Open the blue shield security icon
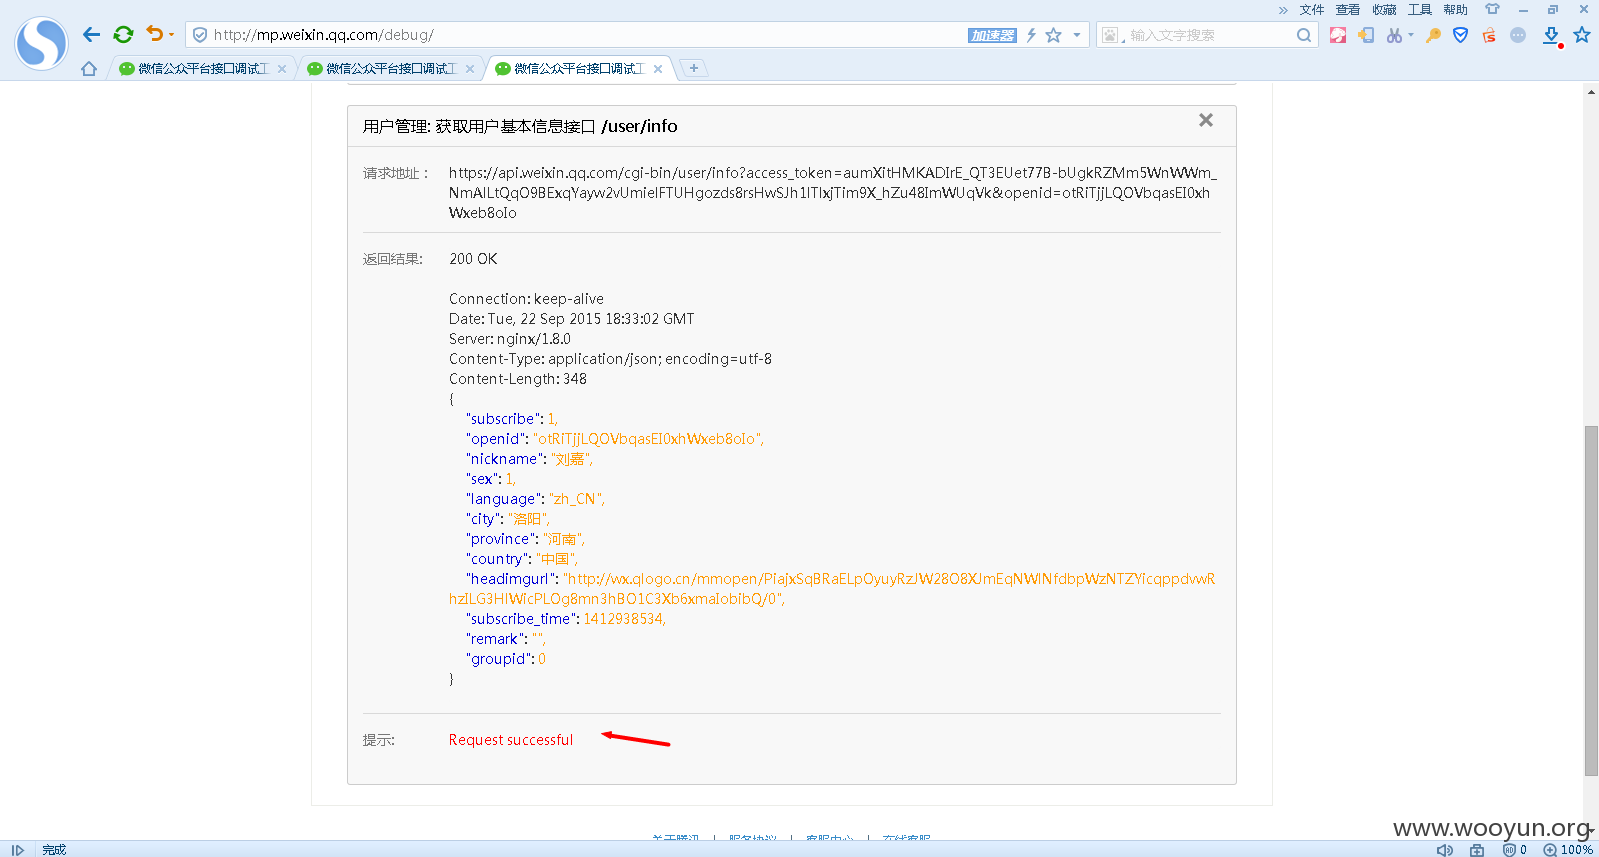 point(1461,35)
